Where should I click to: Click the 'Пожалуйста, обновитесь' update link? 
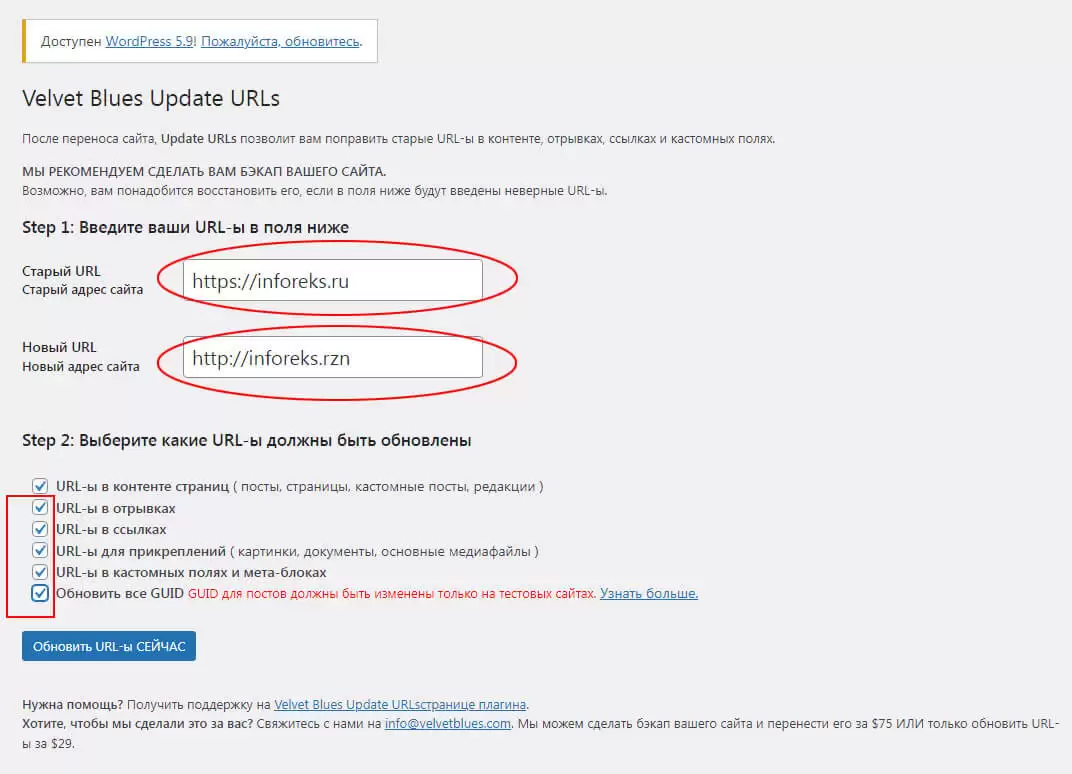(x=281, y=42)
